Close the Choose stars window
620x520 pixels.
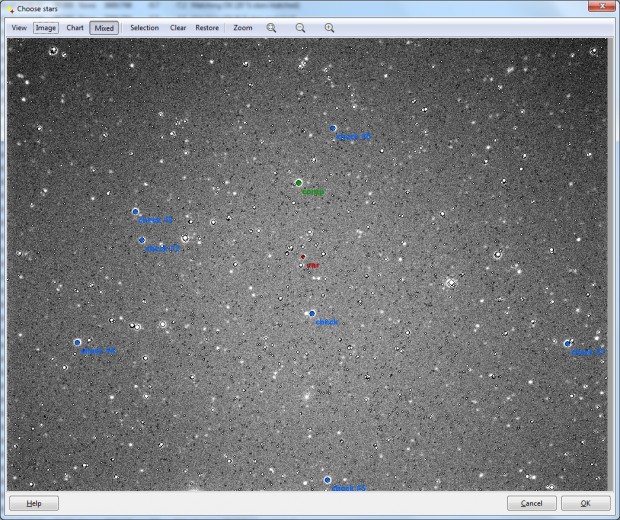(x=602, y=6)
